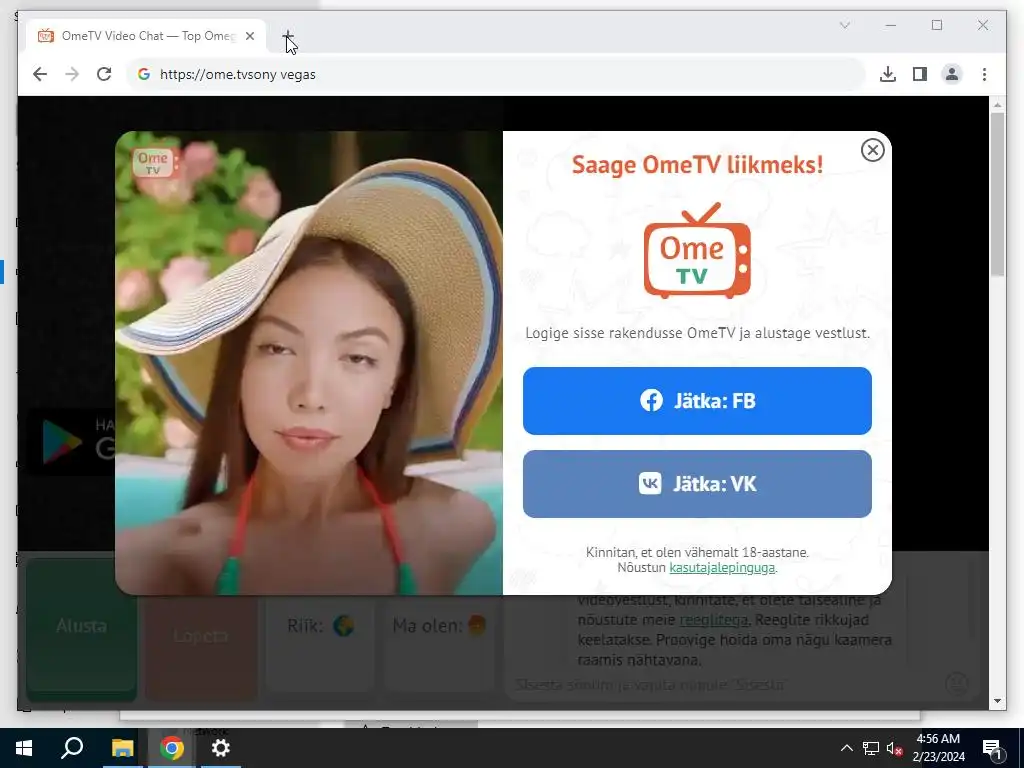This screenshot has height=768, width=1024.
Task: Click the Chrome taskbar icon
Action: (171, 748)
